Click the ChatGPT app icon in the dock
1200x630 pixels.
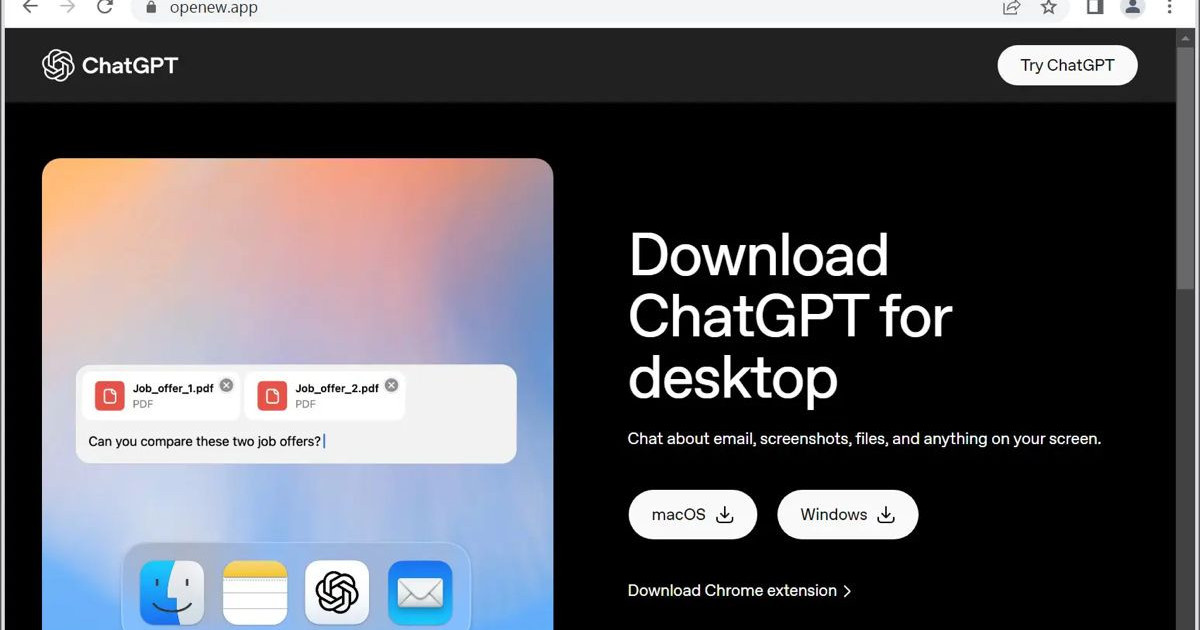[337, 593]
